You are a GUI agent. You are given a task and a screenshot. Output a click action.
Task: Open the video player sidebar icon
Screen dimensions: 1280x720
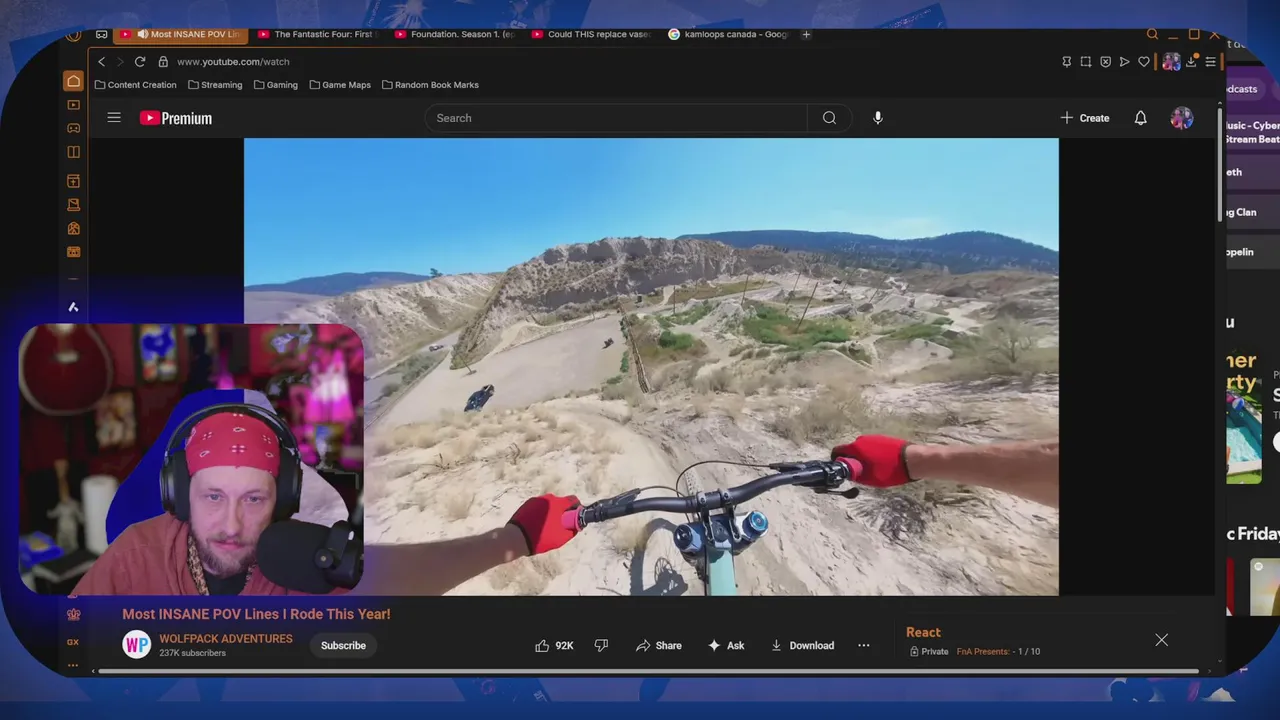(x=73, y=105)
